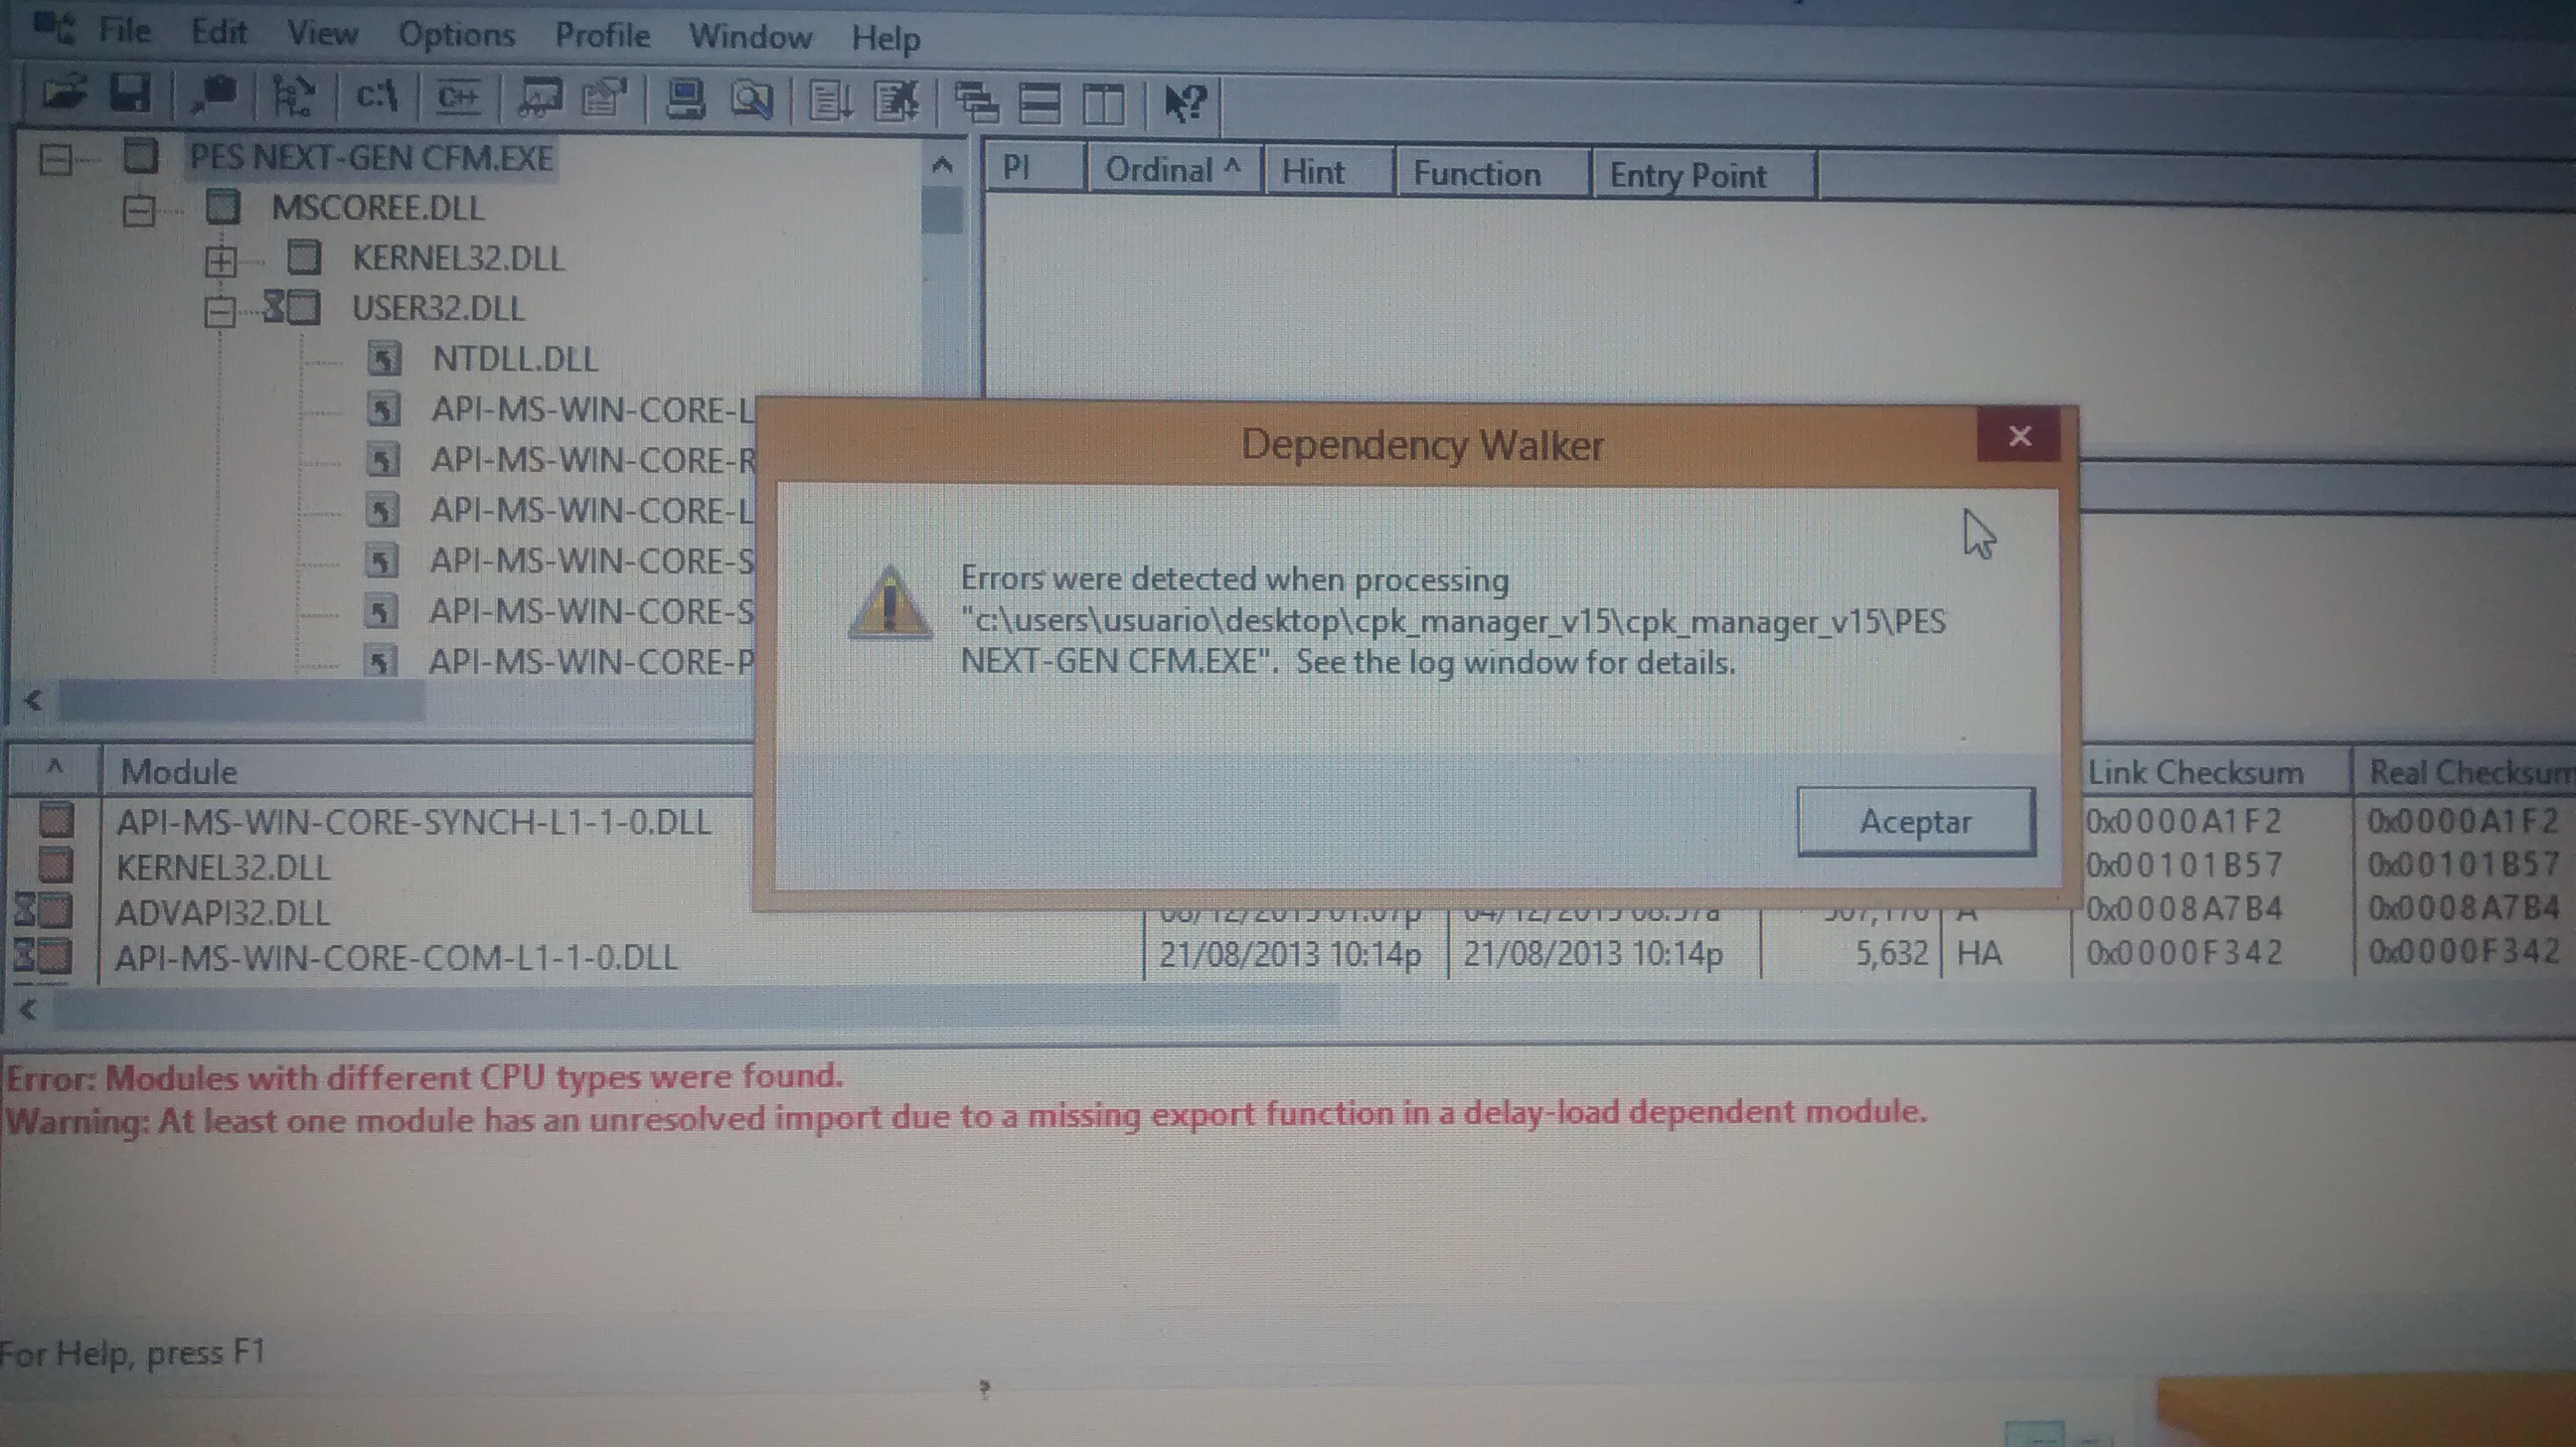The image size is (2576, 1447).
Task: Sort by the Real Checksum column header
Action: click(2465, 772)
